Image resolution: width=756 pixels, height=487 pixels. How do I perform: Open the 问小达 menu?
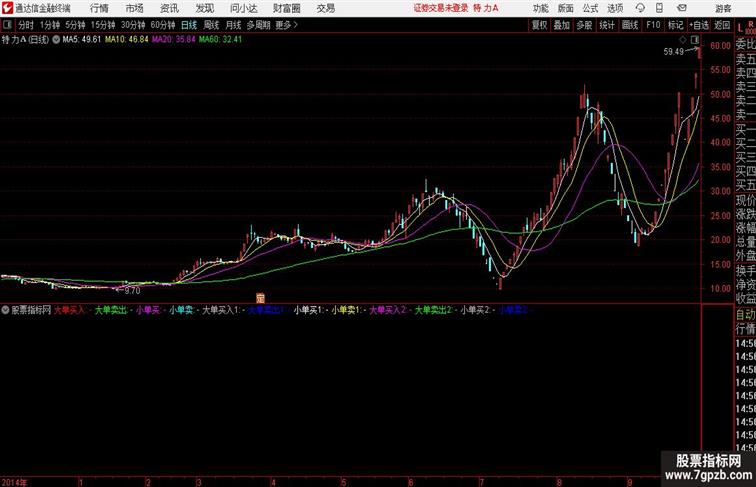(244, 8)
